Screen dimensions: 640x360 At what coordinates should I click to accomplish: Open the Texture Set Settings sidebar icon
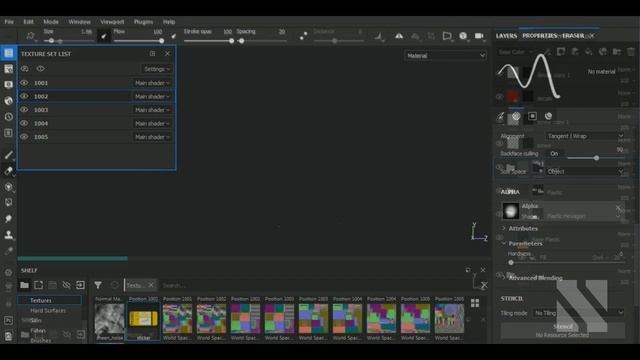tap(8, 69)
